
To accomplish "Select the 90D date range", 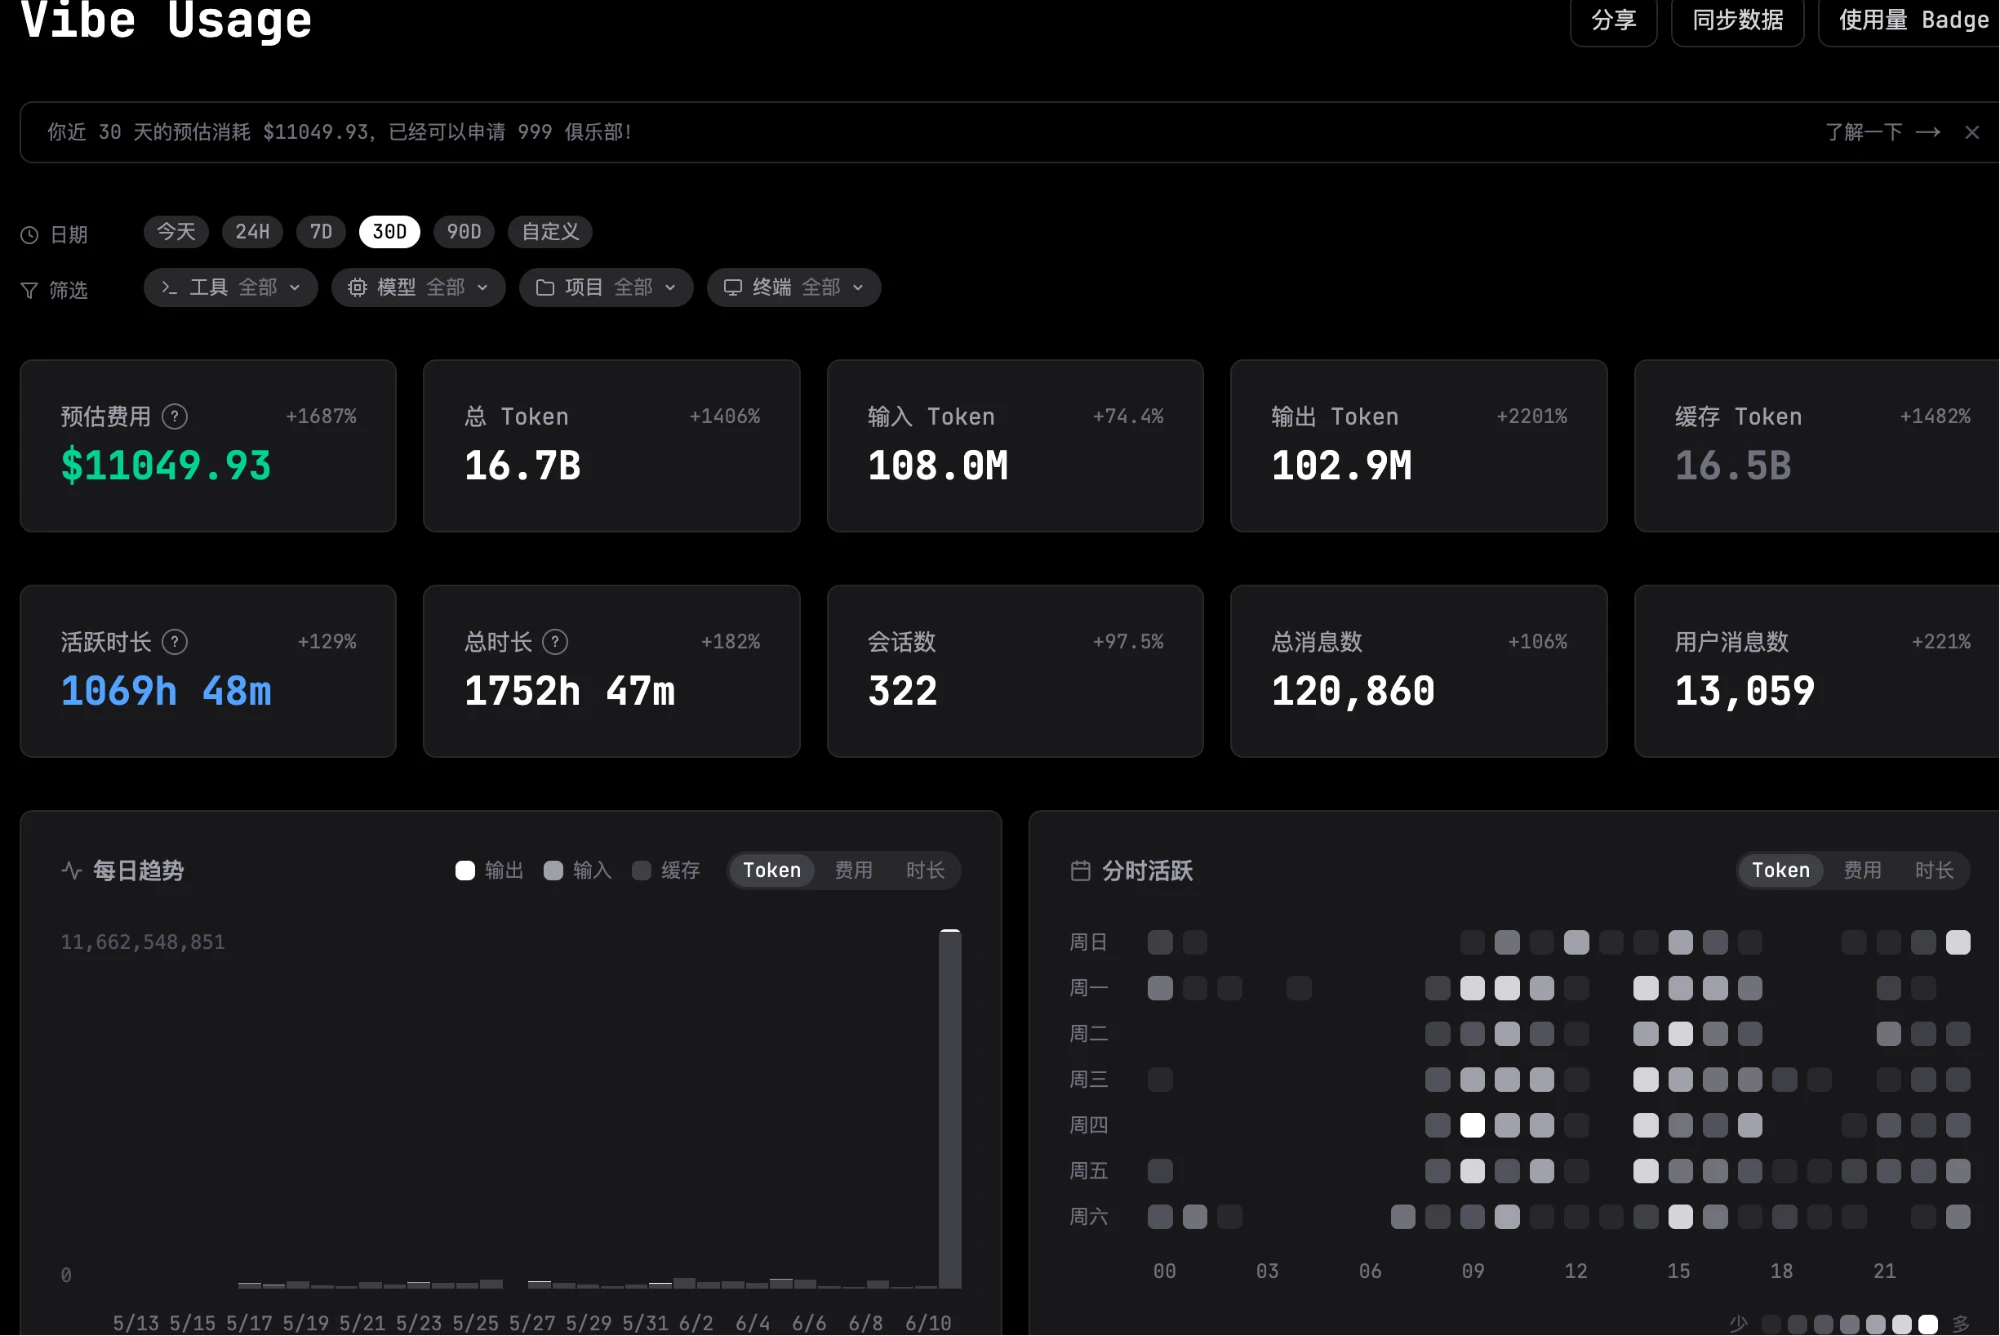I will click(464, 232).
